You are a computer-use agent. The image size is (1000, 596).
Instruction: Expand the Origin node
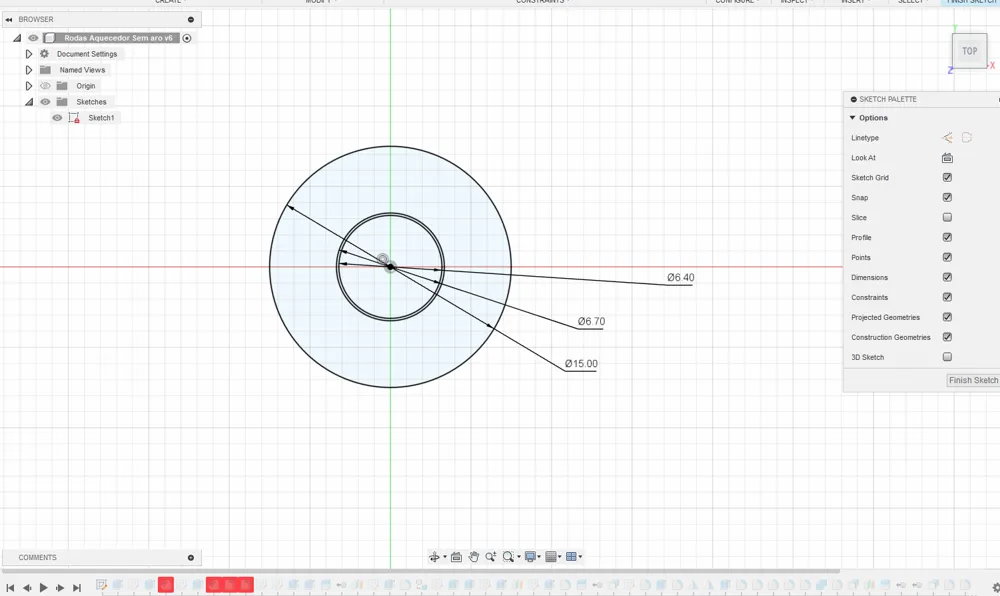point(29,86)
